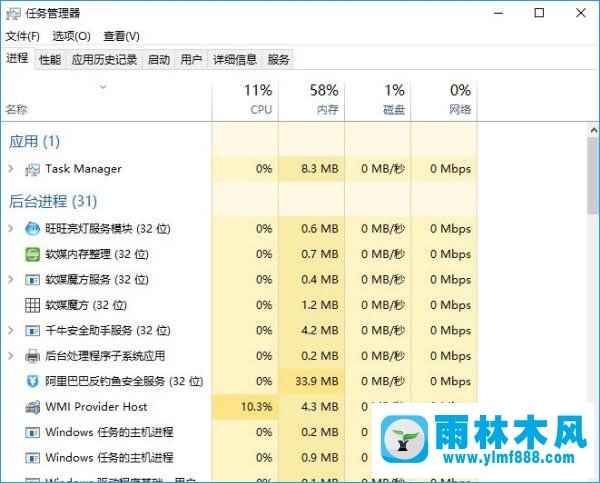Select the Task Manager process name
The height and width of the screenshot is (483, 600).
(x=83, y=169)
